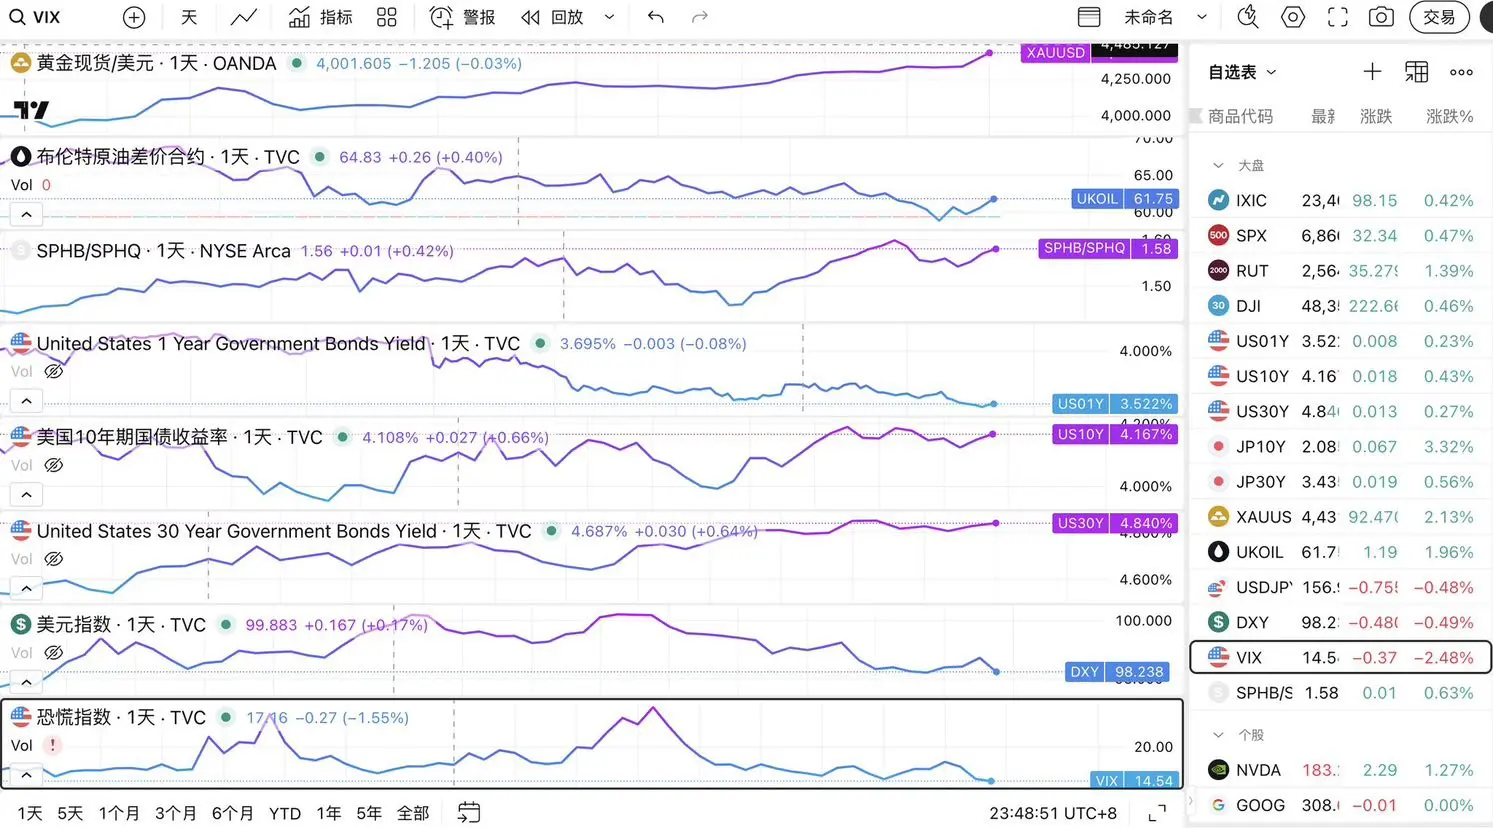Open the 指标 indicators menu
Image resolution: width=1493 pixels, height=828 pixels.
320,17
